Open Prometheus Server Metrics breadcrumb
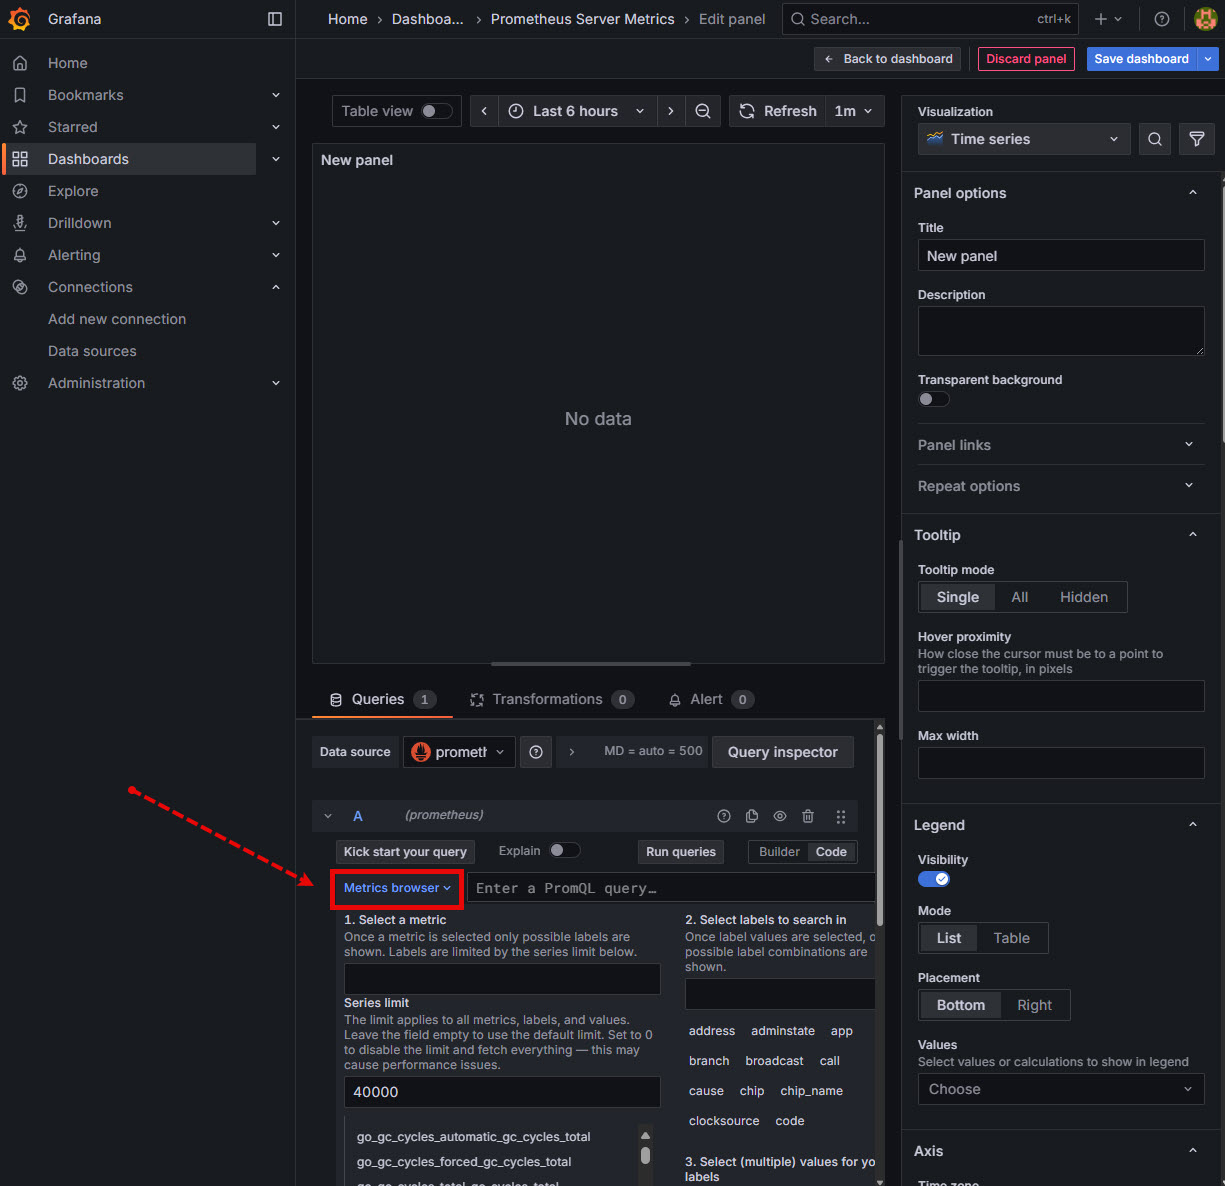 [x=583, y=19]
